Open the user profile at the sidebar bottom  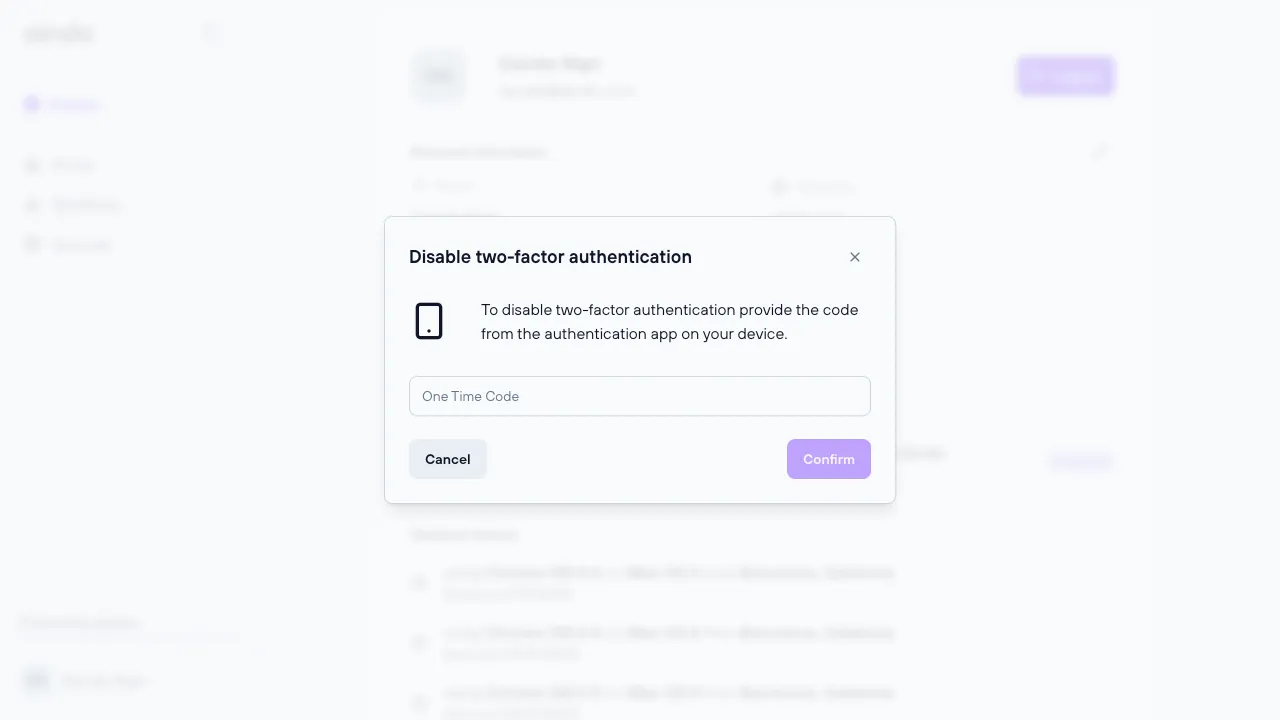coord(85,680)
